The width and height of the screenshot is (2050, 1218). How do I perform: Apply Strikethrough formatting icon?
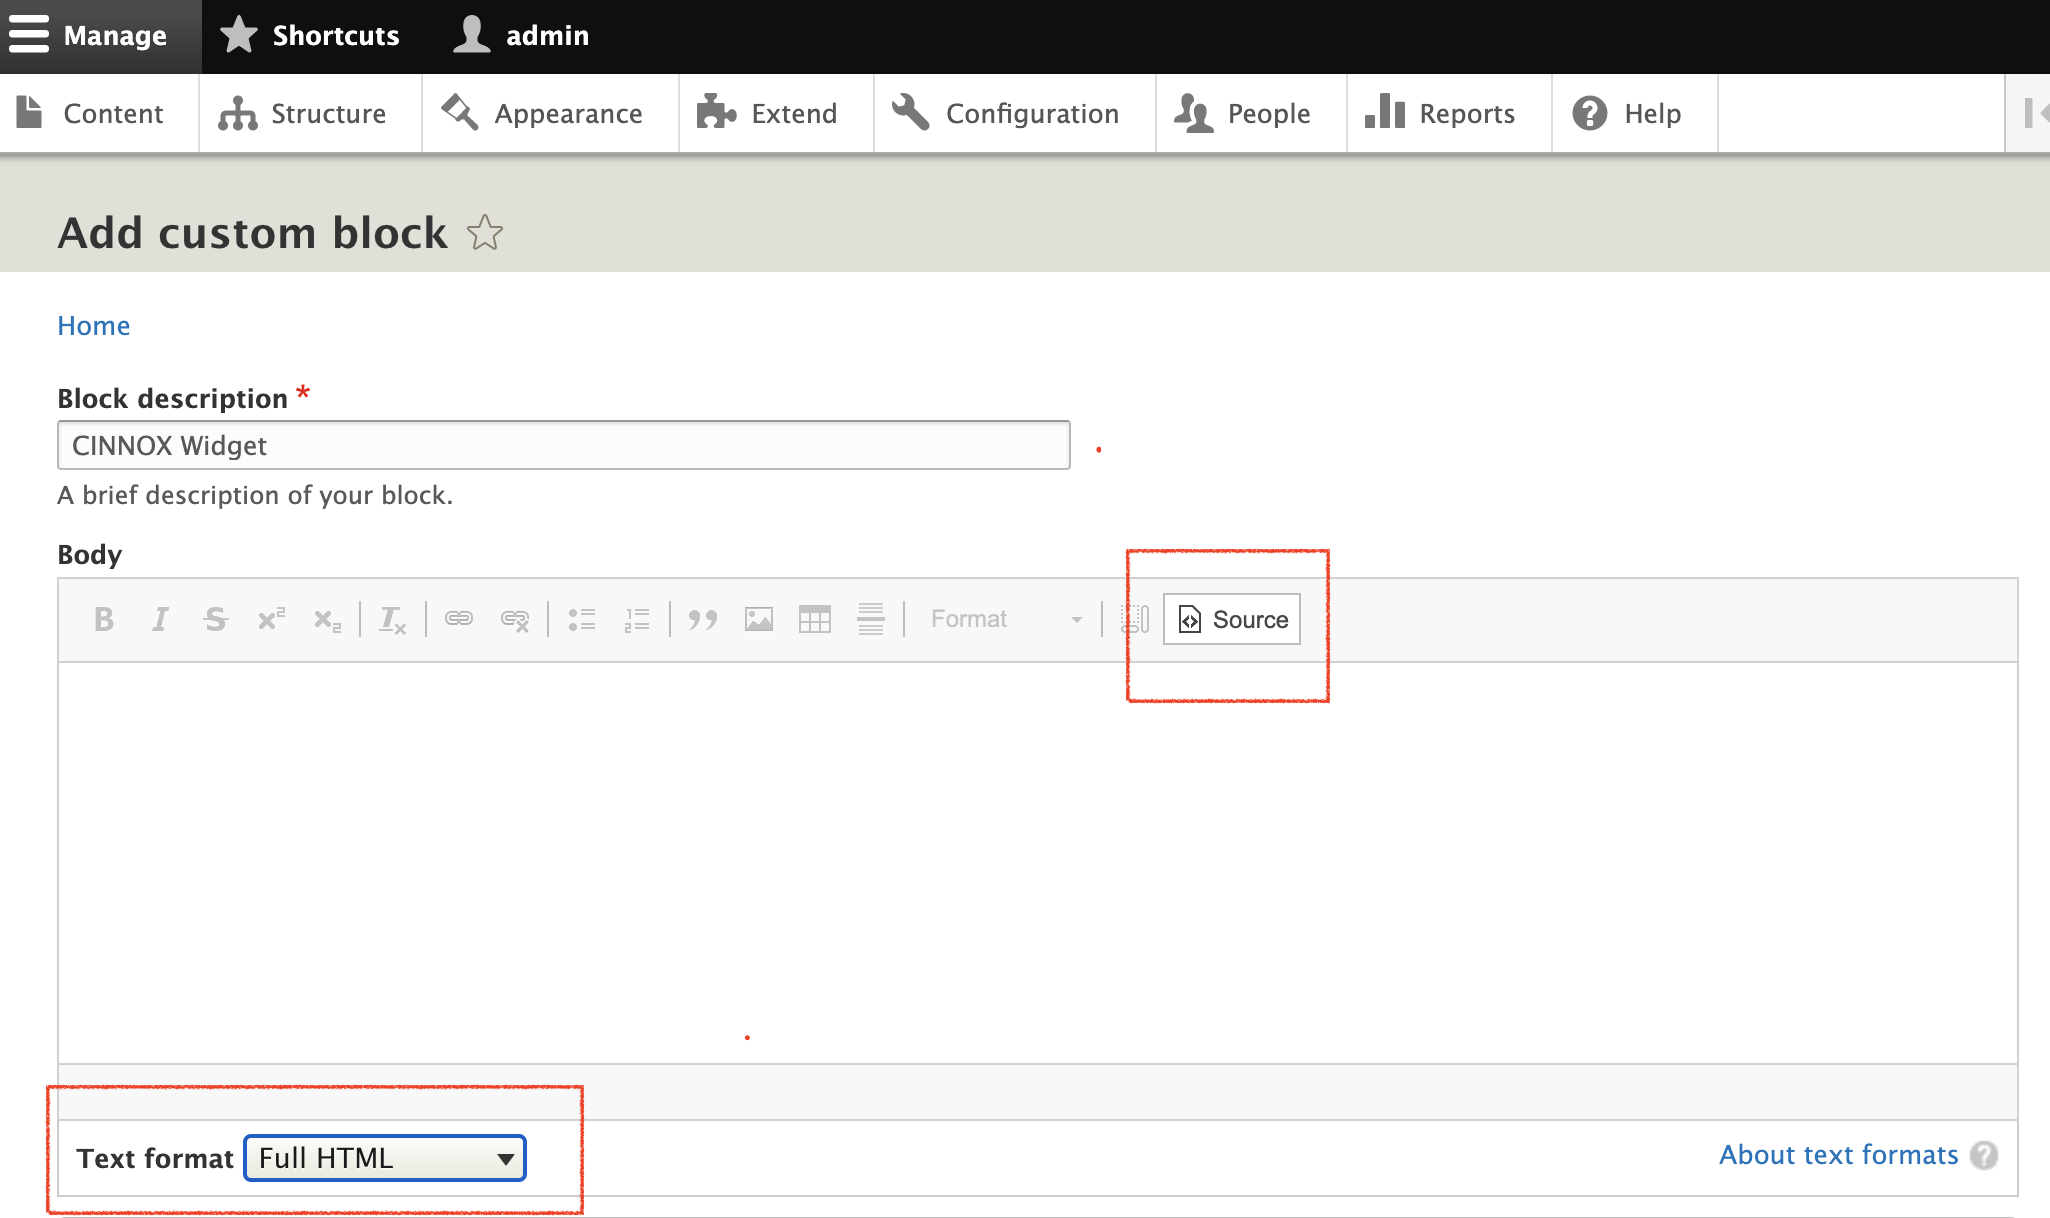click(x=215, y=620)
